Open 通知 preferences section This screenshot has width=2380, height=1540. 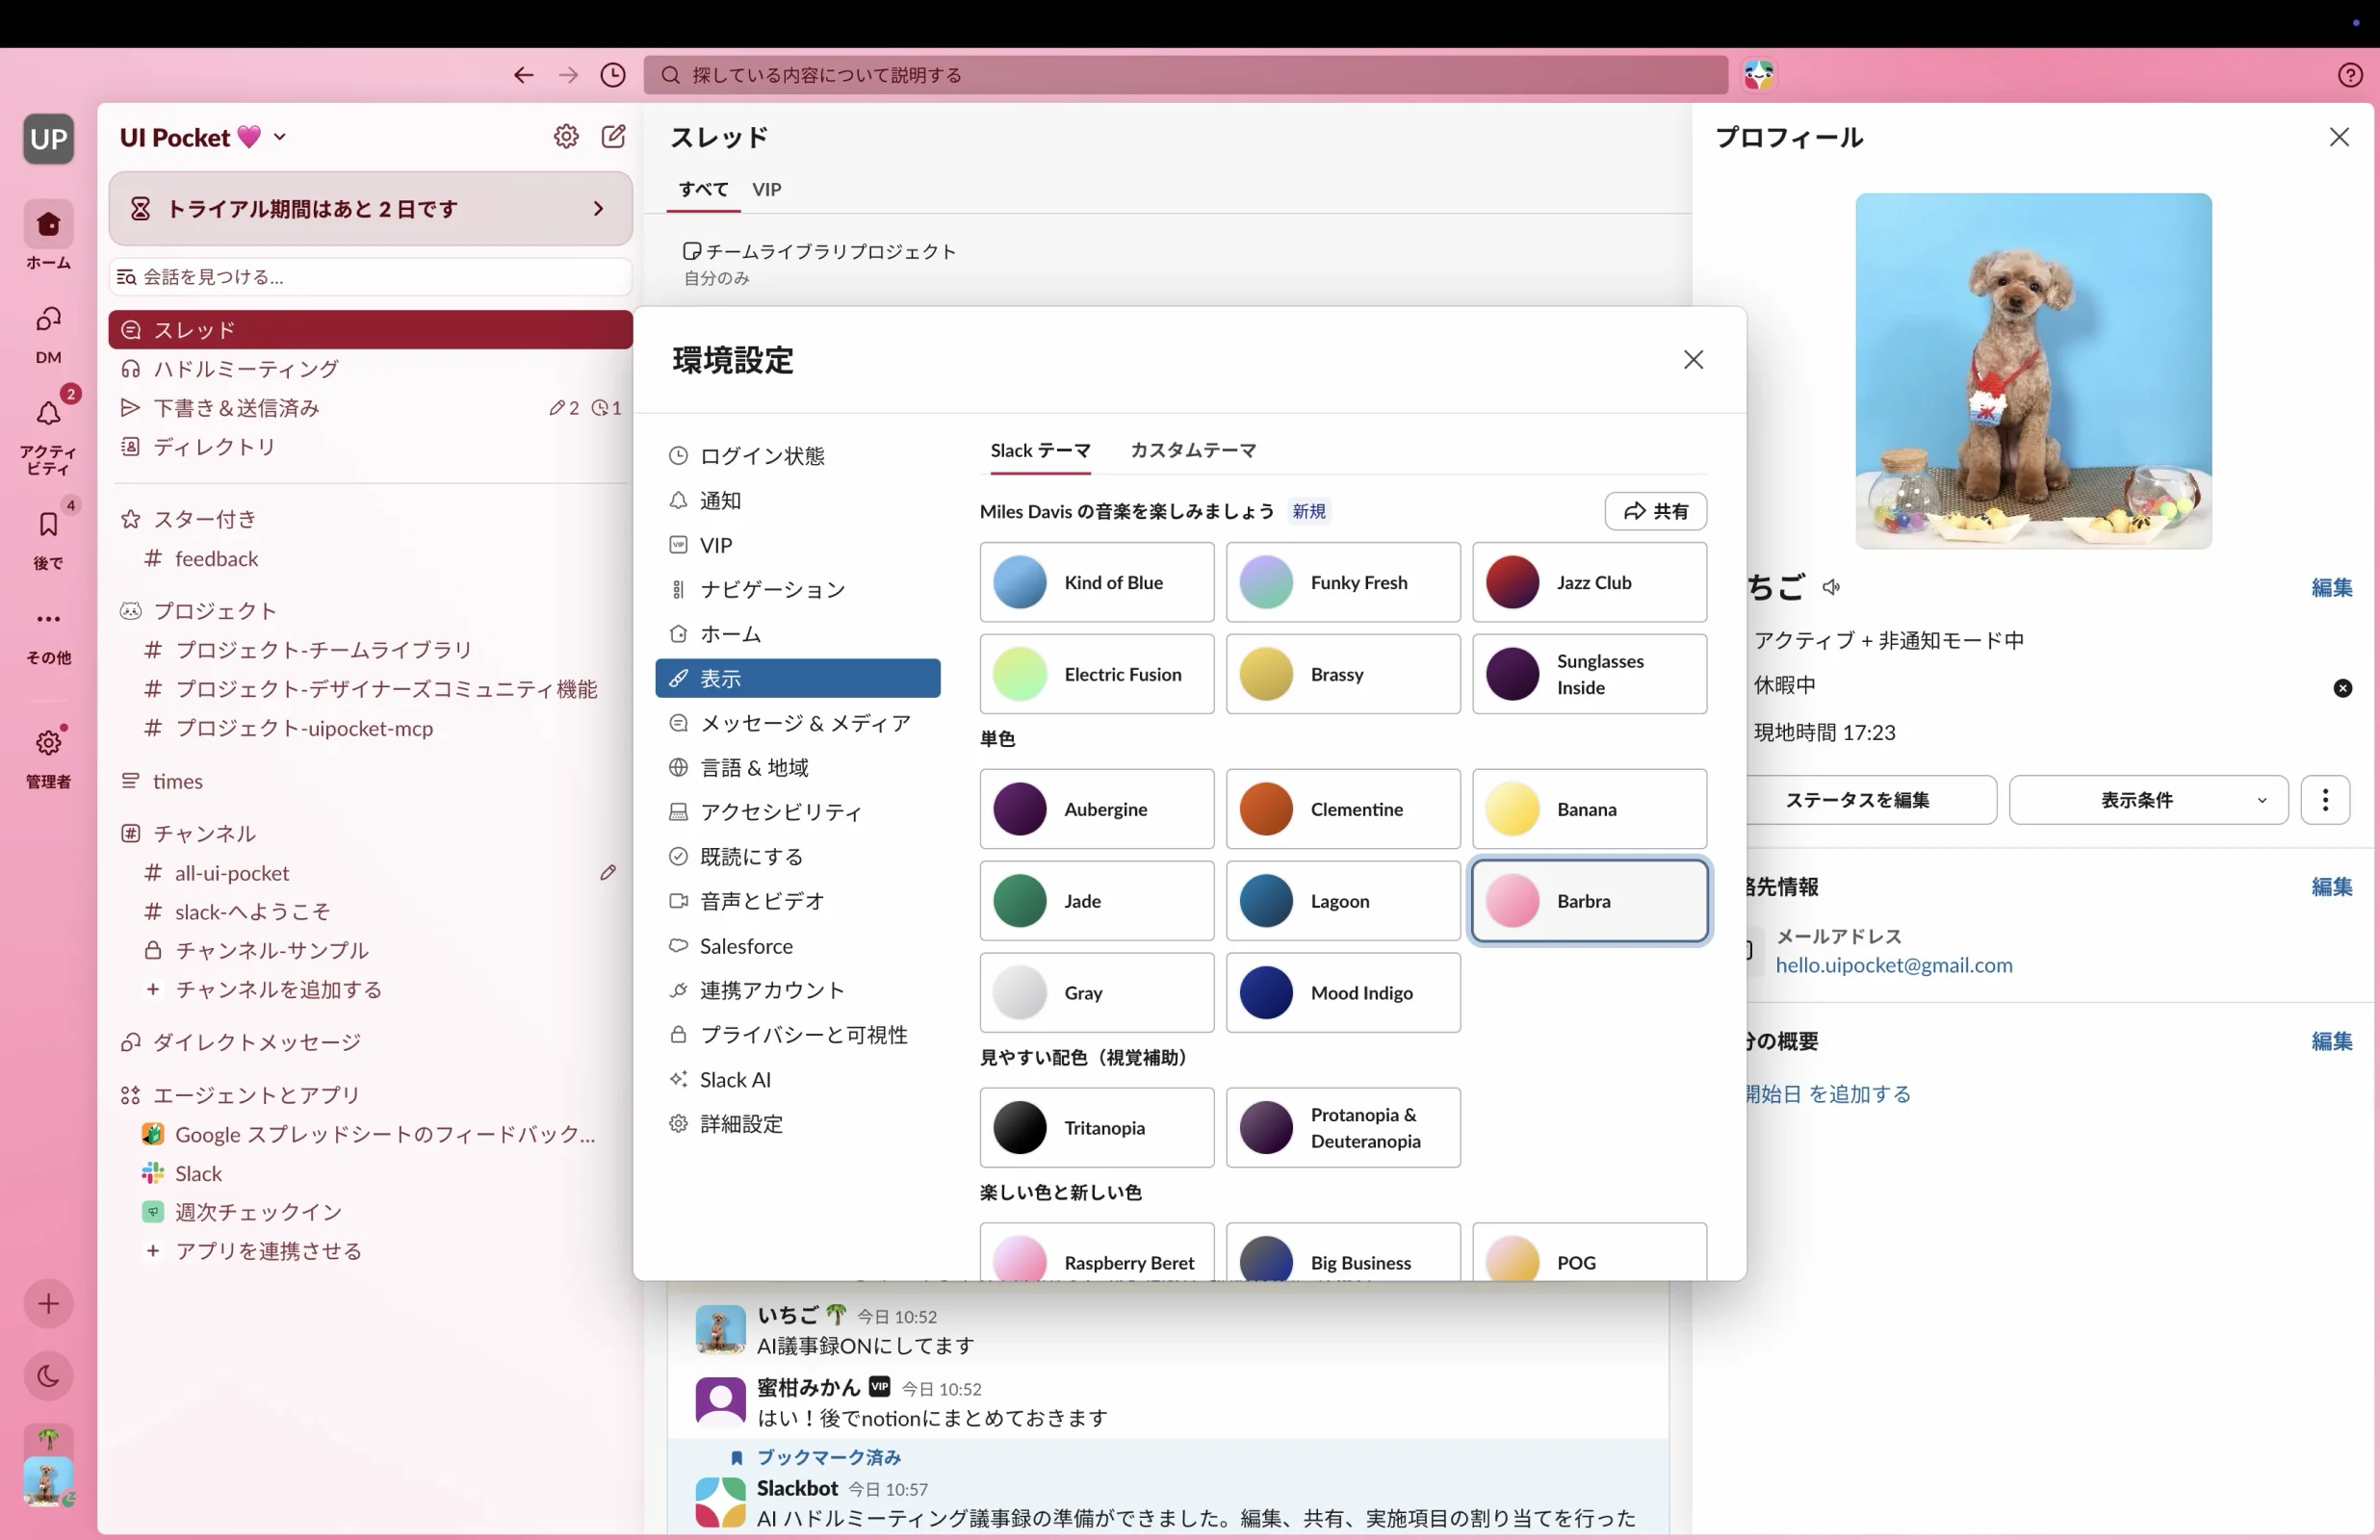798,500
